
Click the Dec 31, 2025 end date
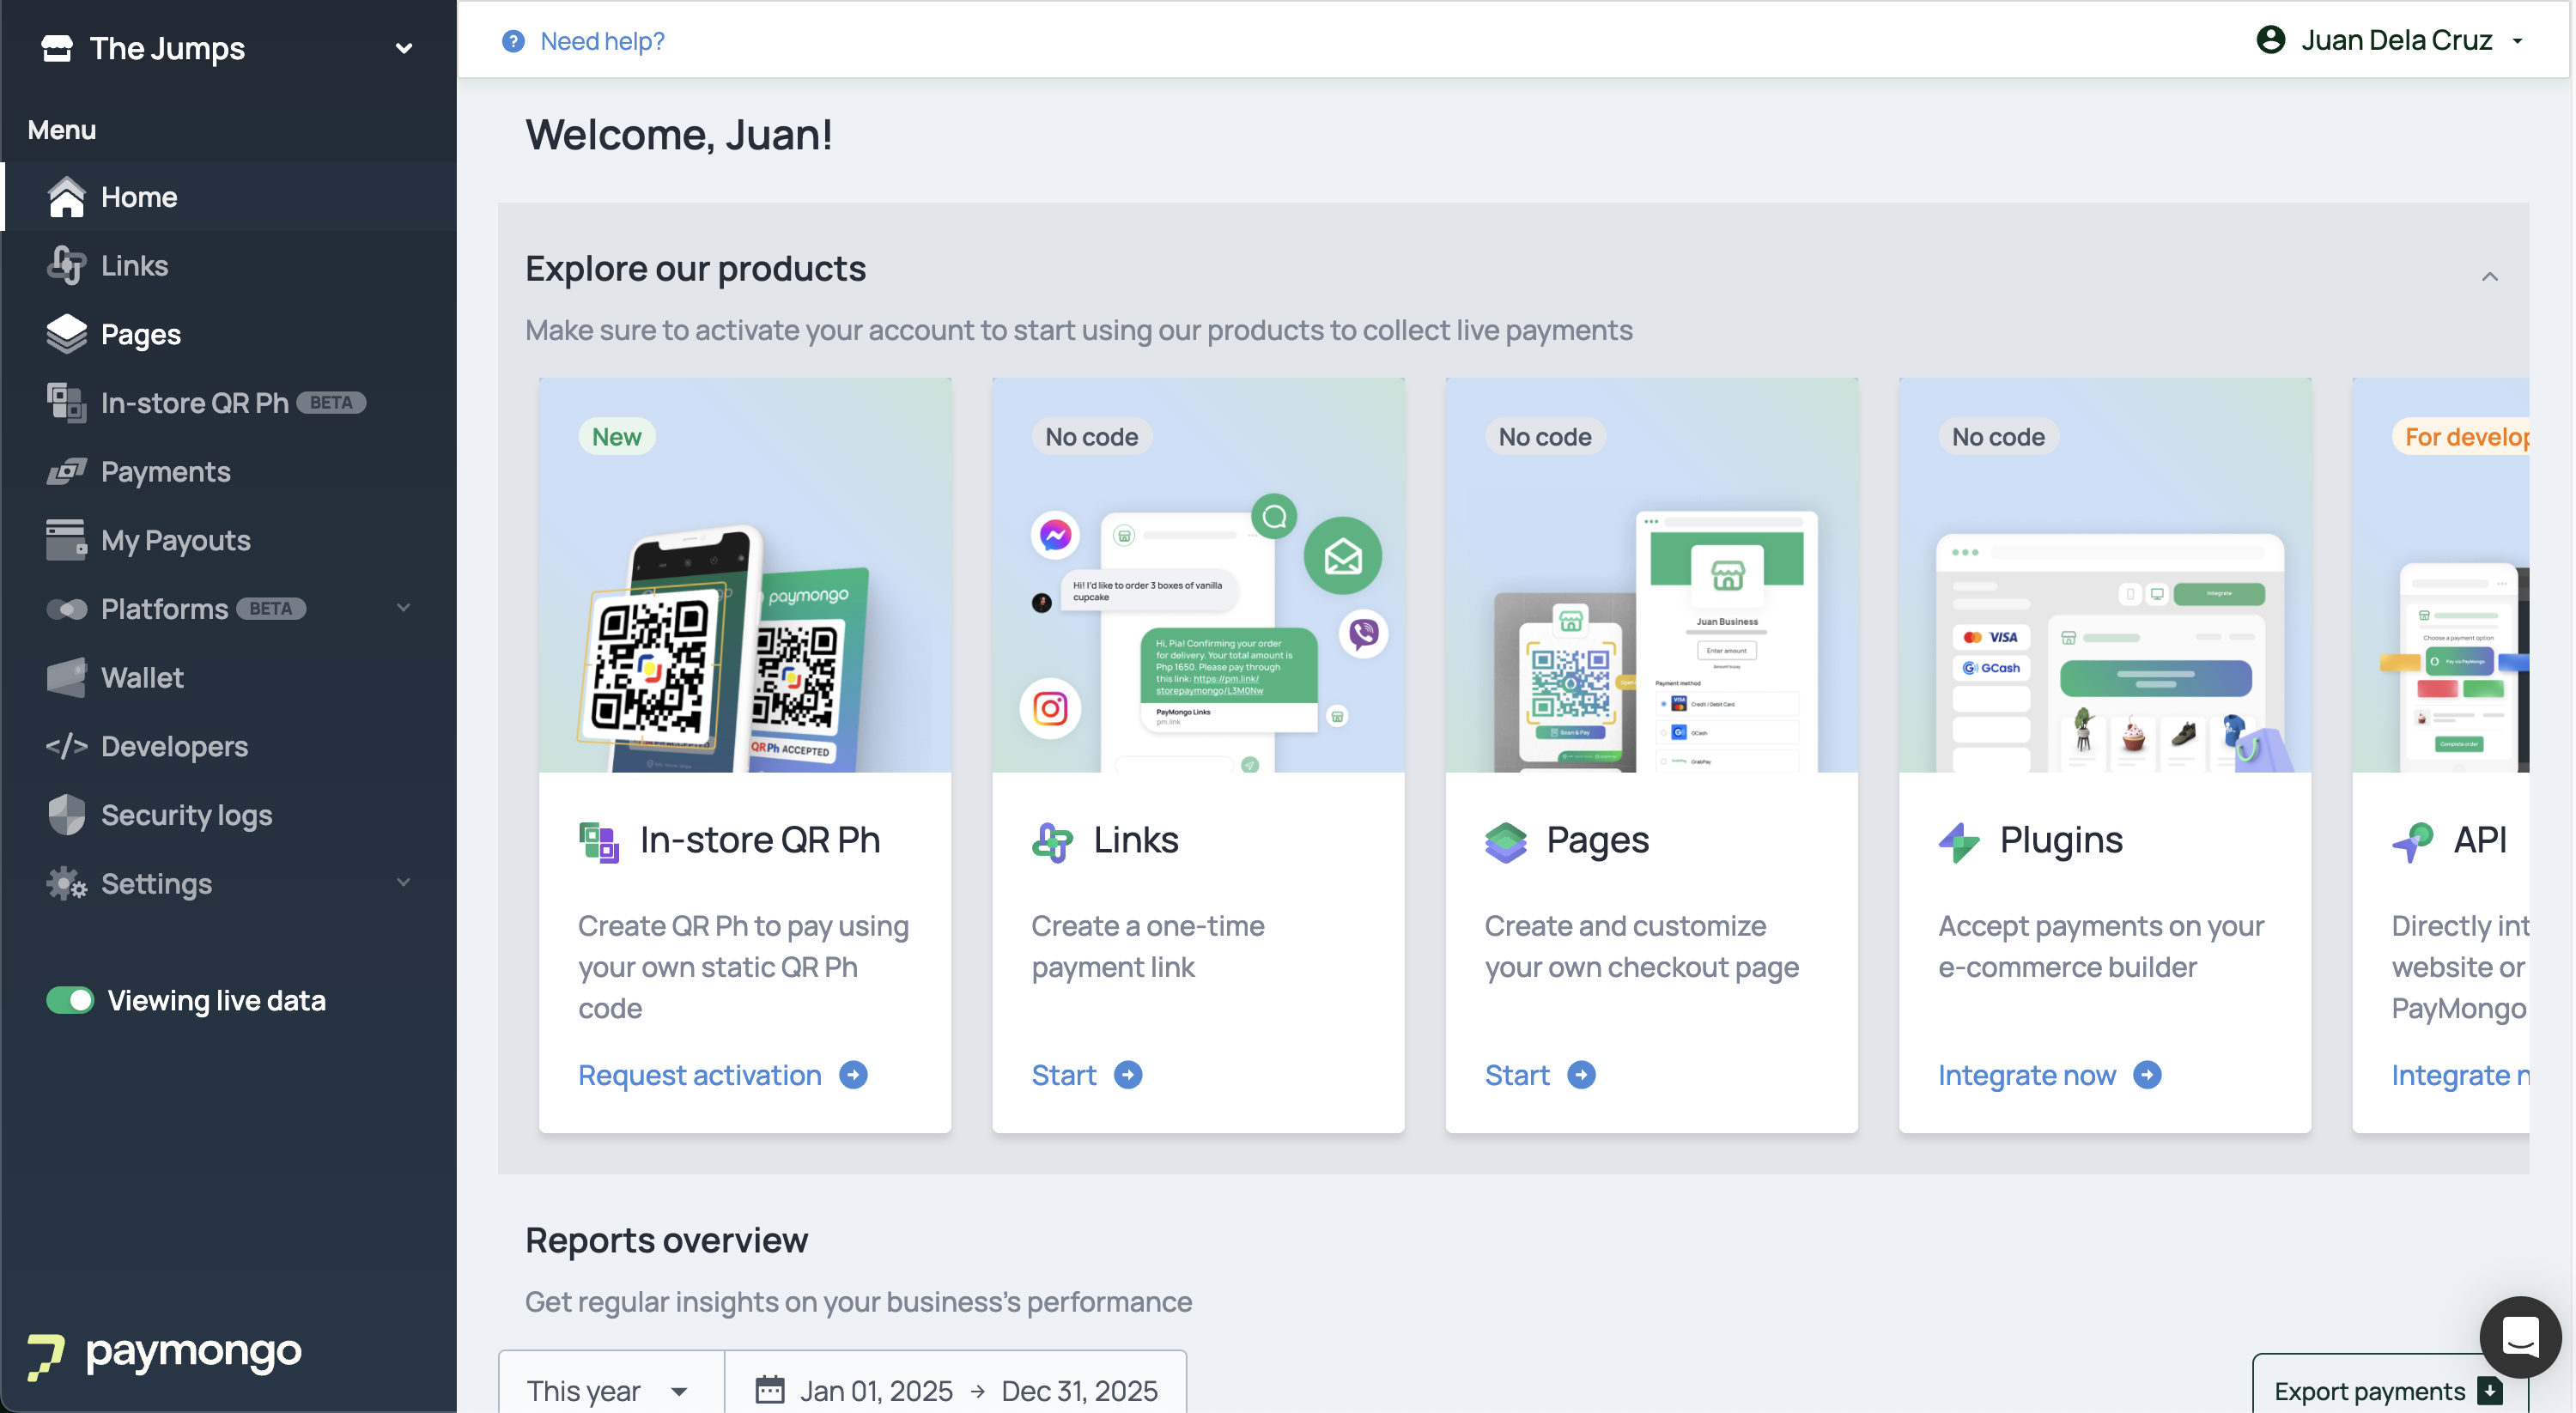(x=1079, y=1390)
